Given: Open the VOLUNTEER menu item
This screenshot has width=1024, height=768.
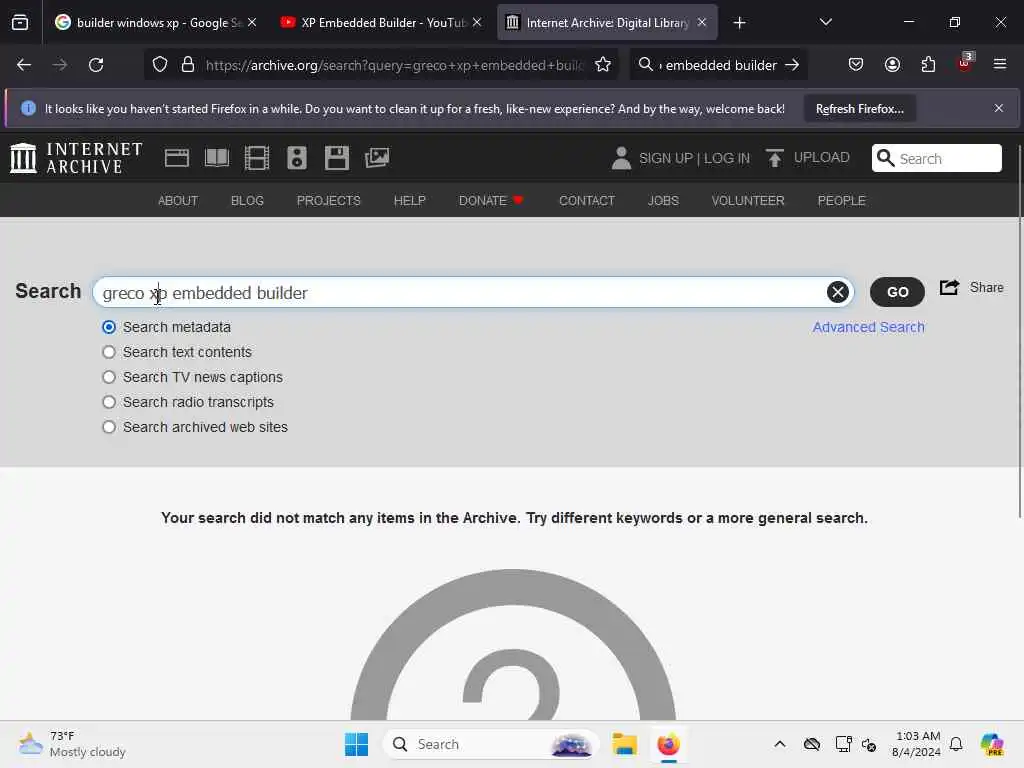Looking at the screenshot, I should click(x=748, y=200).
